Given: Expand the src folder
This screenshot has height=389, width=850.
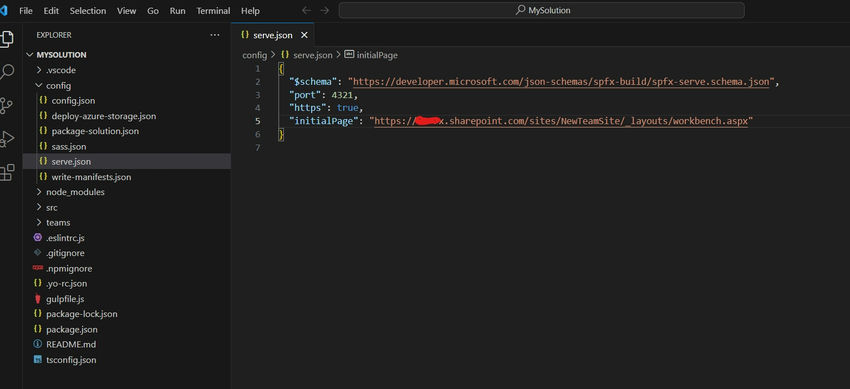Looking at the screenshot, I should 47,208.
